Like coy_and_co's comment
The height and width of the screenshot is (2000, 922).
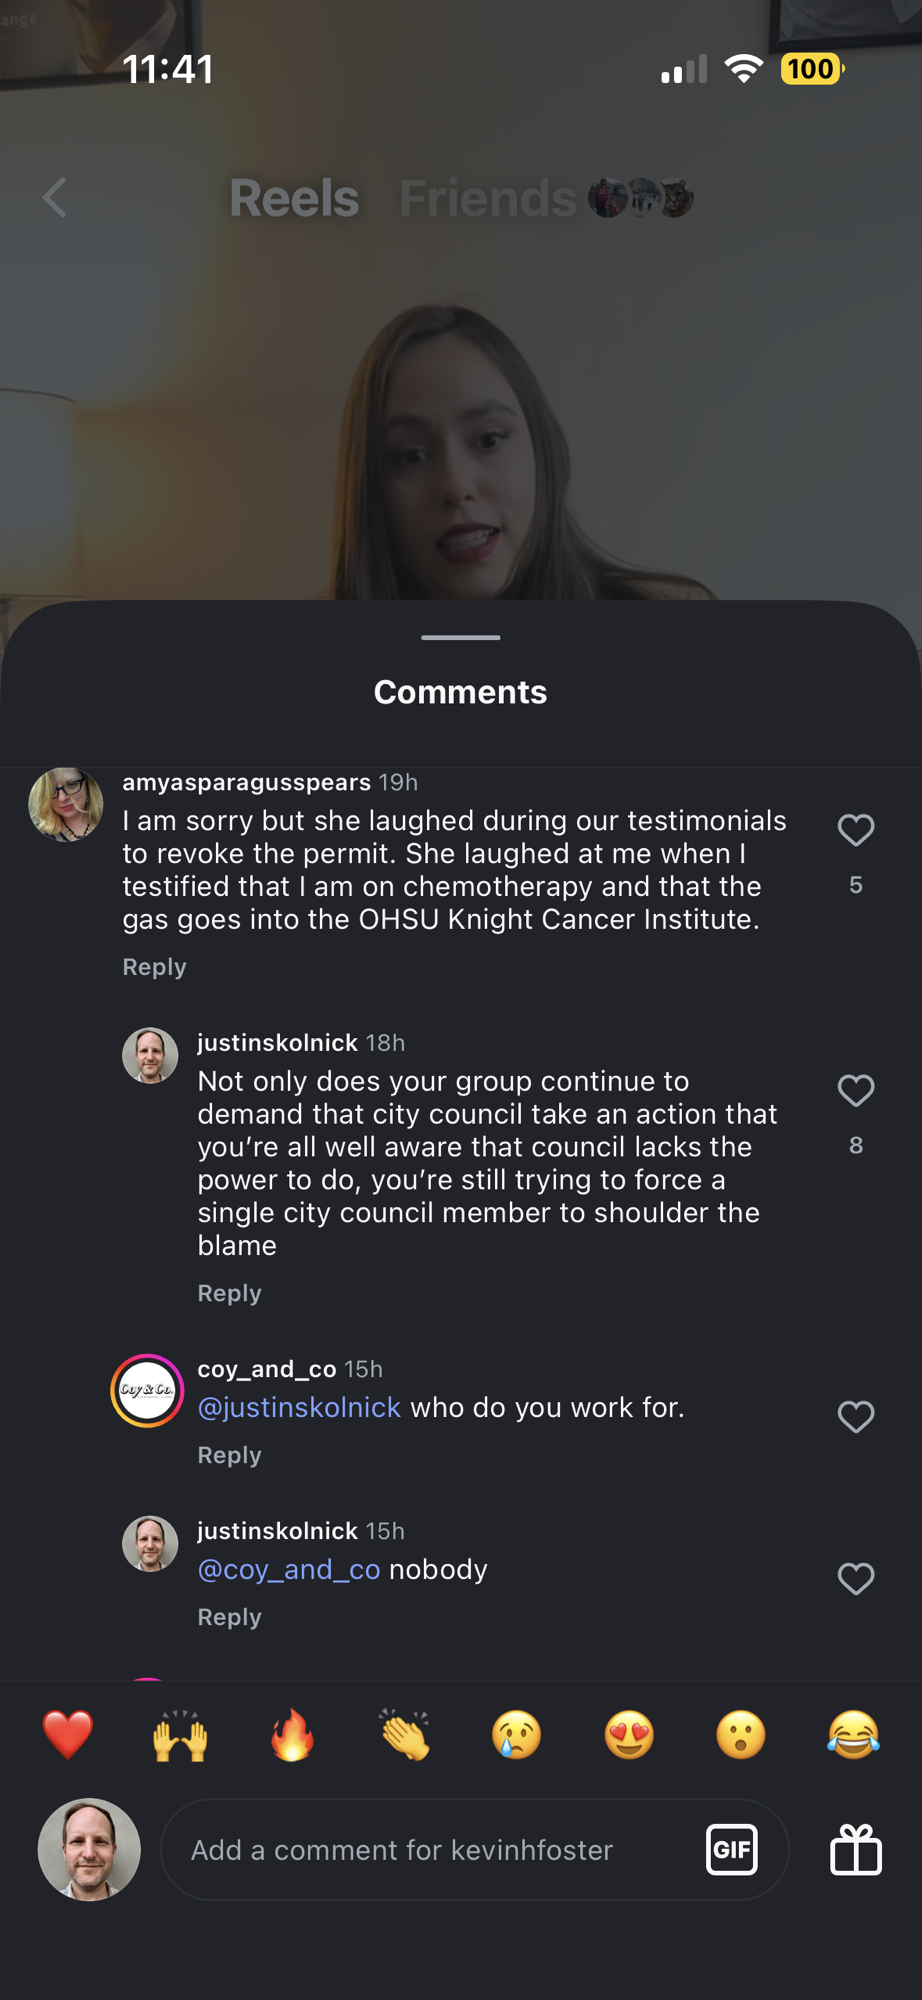click(x=856, y=1416)
